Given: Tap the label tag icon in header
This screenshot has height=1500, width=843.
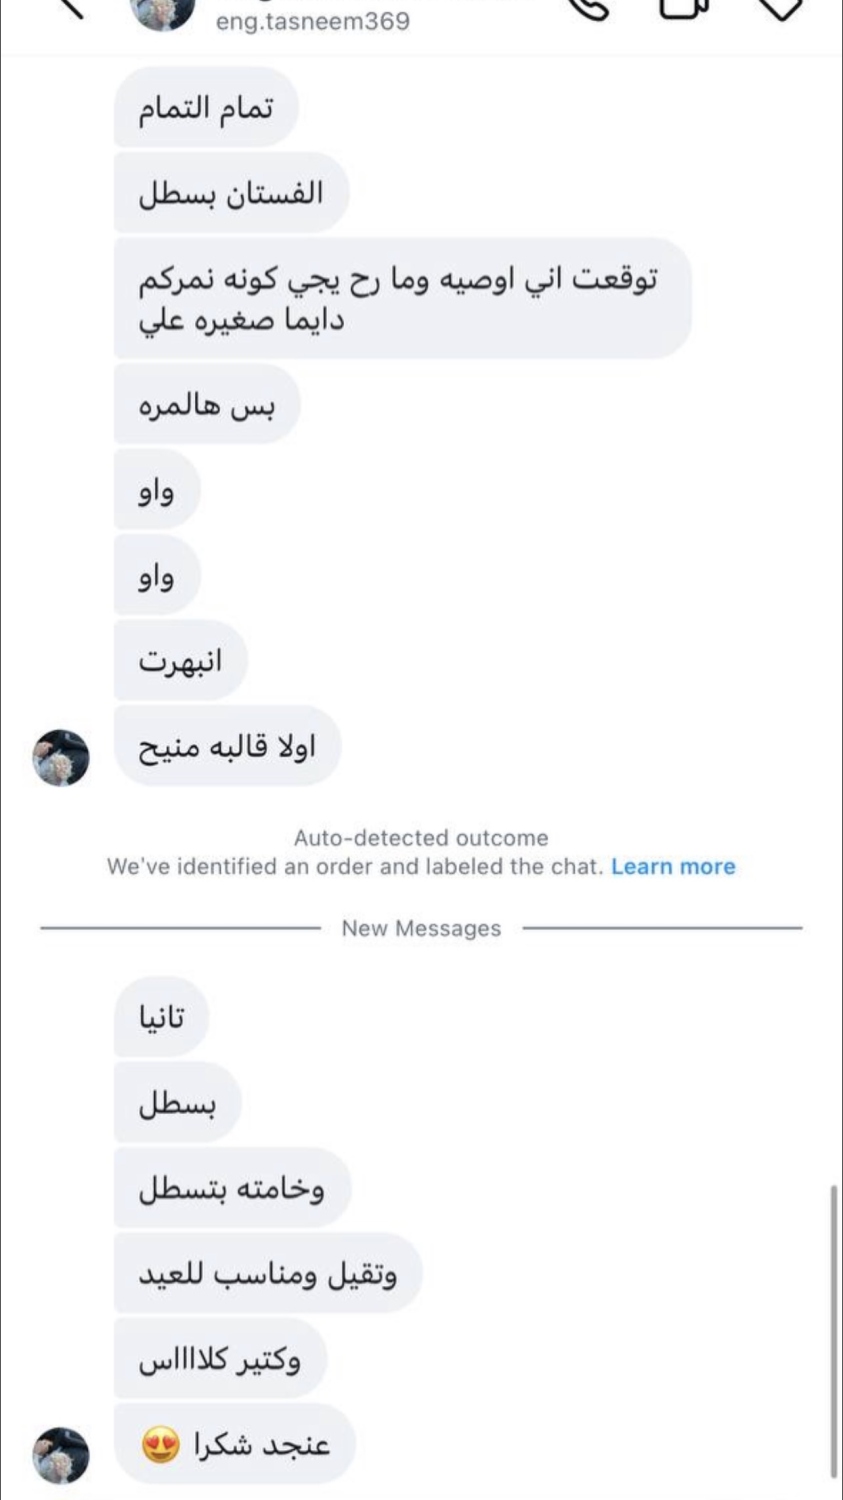Looking at the screenshot, I should [780, 6].
